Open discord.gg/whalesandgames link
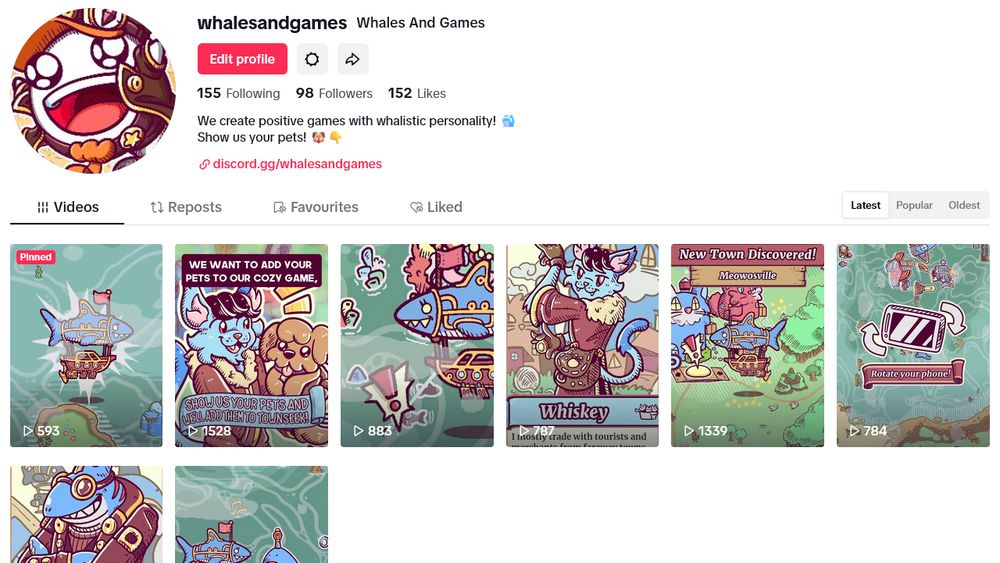Viewport: 1000px width, 563px height. [x=297, y=164]
